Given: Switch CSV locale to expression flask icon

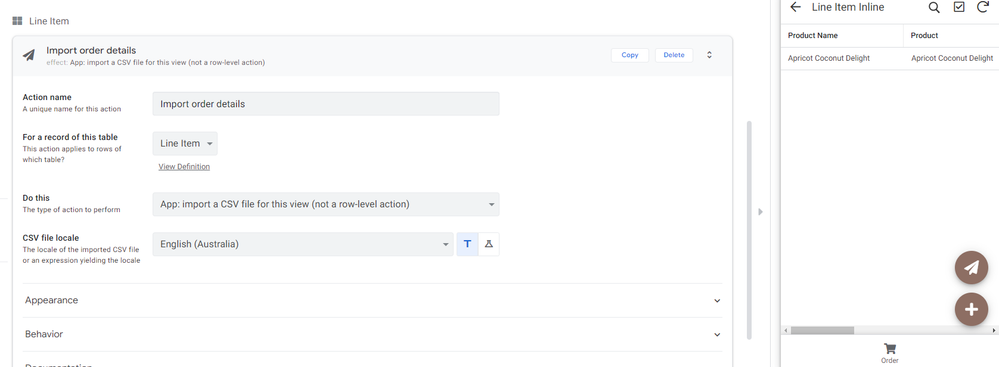Looking at the screenshot, I should tap(489, 244).
